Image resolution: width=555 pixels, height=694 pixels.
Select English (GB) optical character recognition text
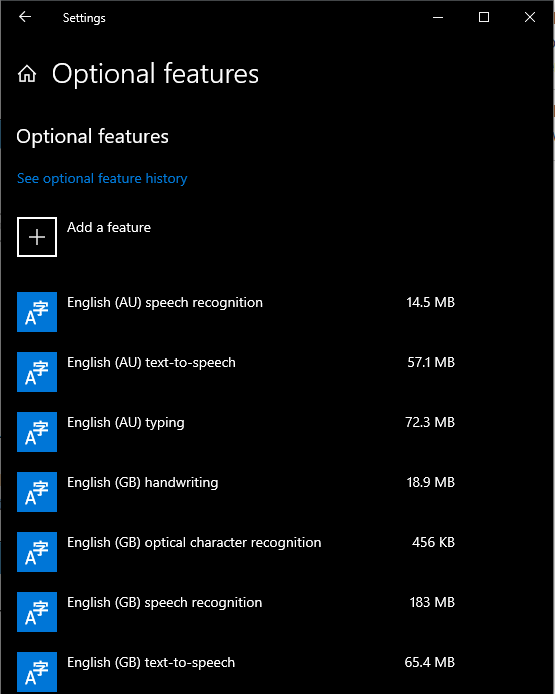(x=194, y=543)
